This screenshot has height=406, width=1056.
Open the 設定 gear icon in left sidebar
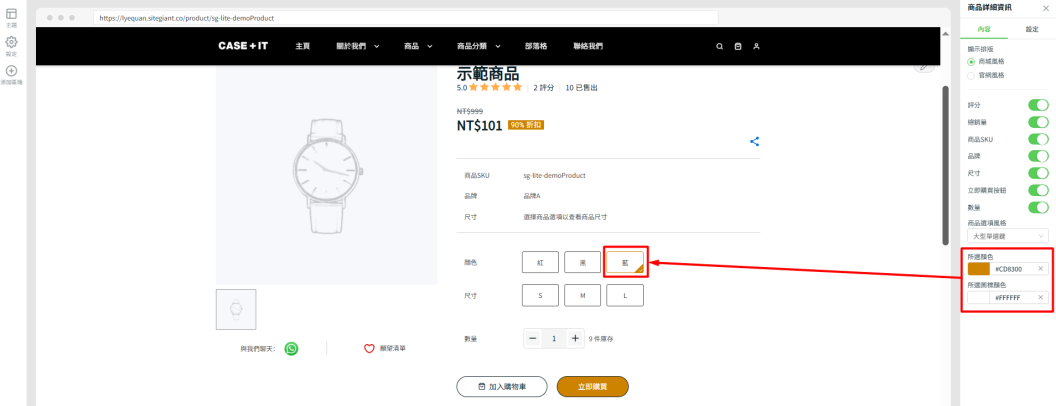click(x=11, y=42)
